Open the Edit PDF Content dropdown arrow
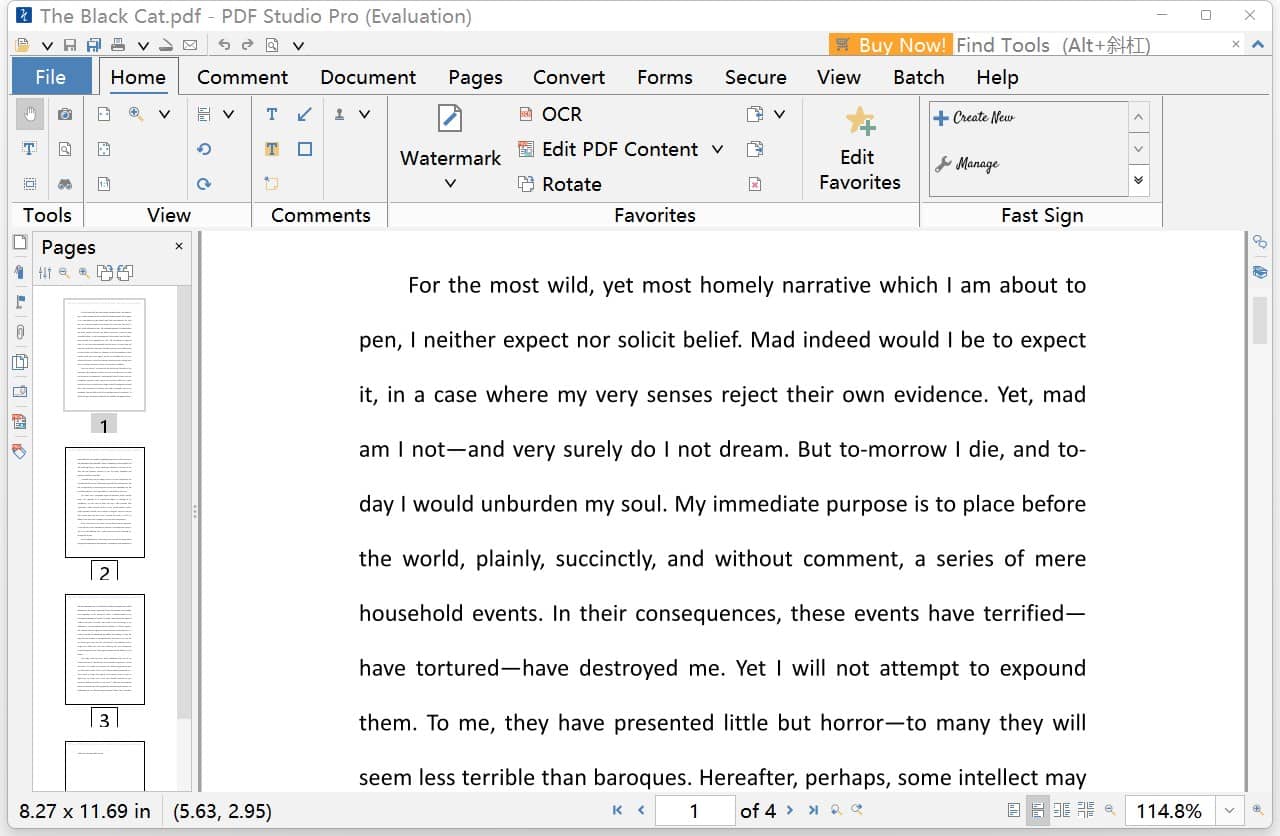The image size is (1280, 836). pos(717,149)
